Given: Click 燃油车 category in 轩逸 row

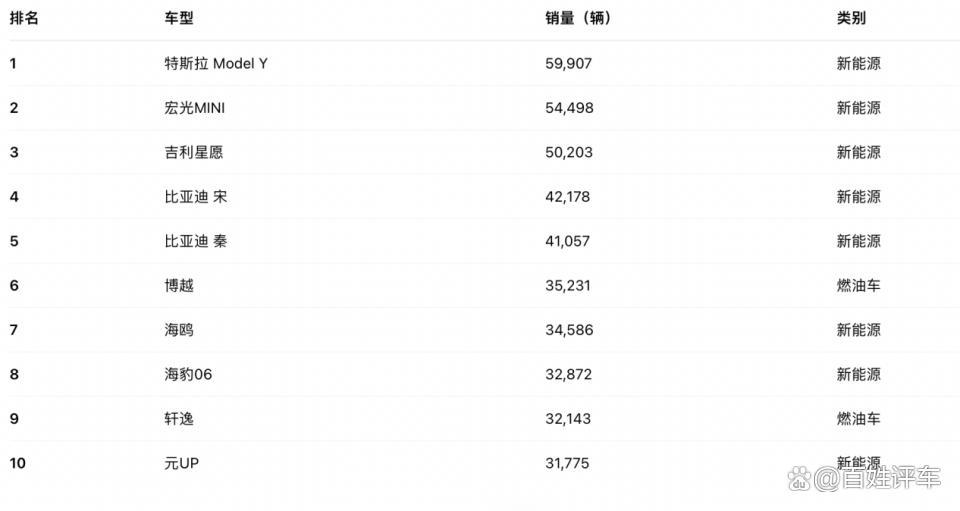Looking at the screenshot, I should tap(859, 419).
